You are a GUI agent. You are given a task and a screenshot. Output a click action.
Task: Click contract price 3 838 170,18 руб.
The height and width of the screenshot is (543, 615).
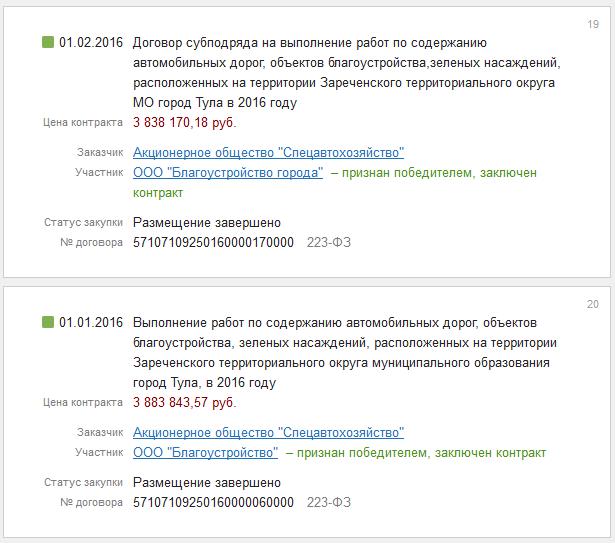(185, 123)
